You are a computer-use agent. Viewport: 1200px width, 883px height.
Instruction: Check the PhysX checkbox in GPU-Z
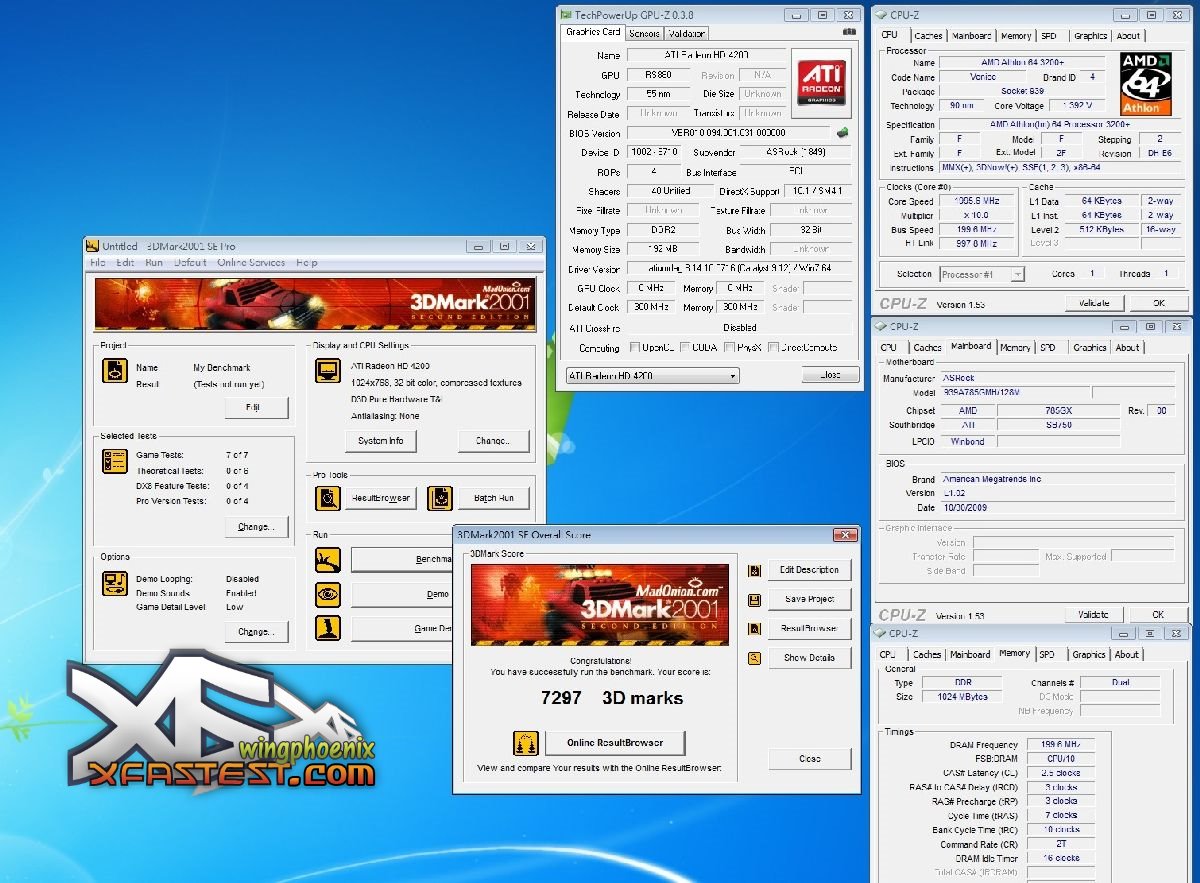coord(729,348)
